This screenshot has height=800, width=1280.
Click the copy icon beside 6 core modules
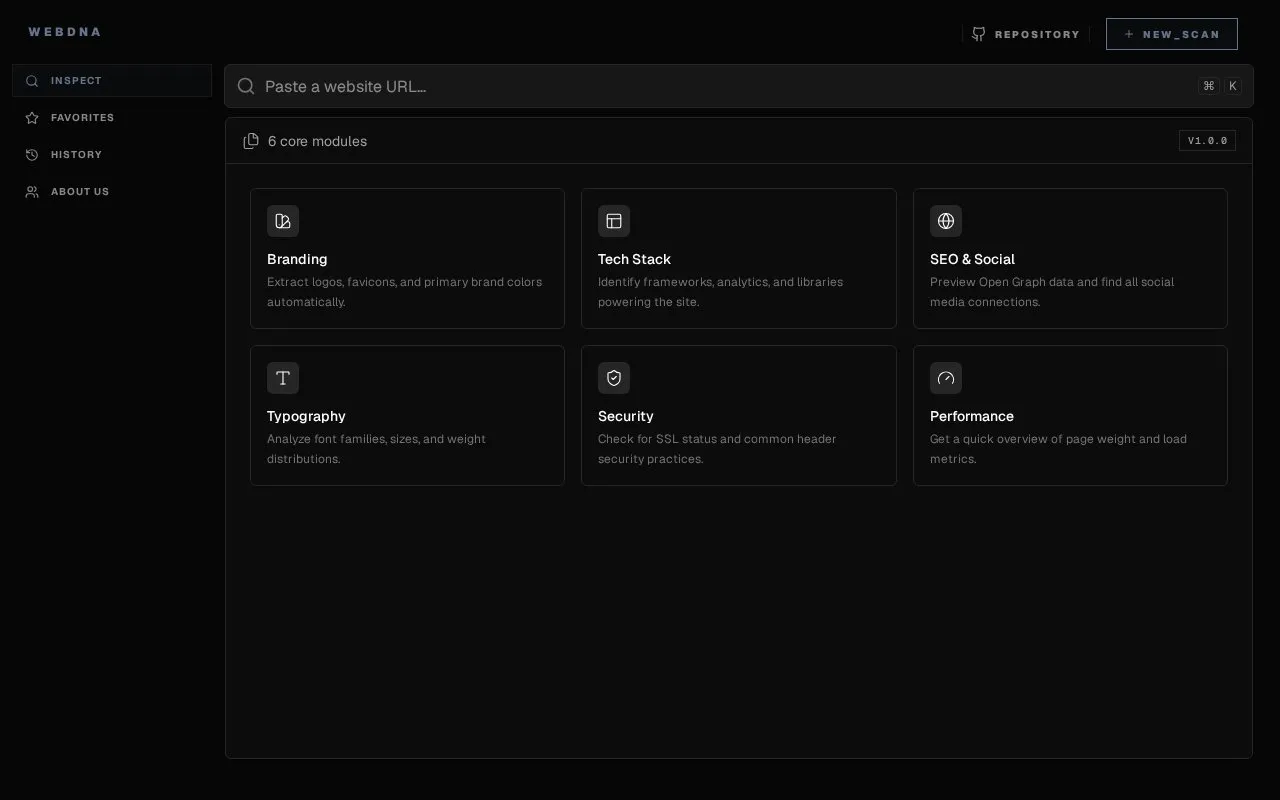pyautogui.click(x=251, y=141)
